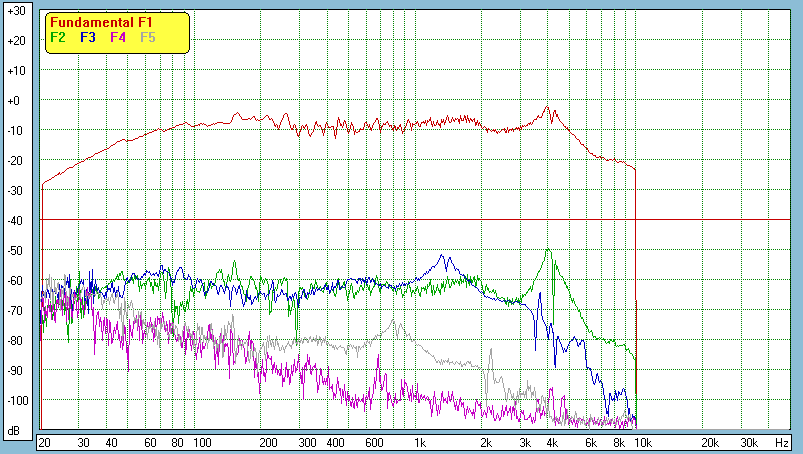Viewport: 803px width, 454px height.
Task: Click the 10k frequency axis label
Action: coord(645,442)
